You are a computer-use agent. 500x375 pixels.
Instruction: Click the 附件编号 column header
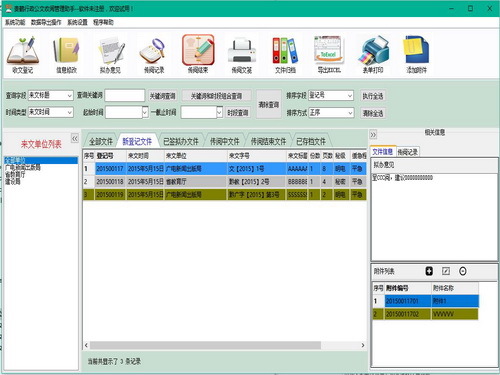pyautogui.click(x=408, y=288)
